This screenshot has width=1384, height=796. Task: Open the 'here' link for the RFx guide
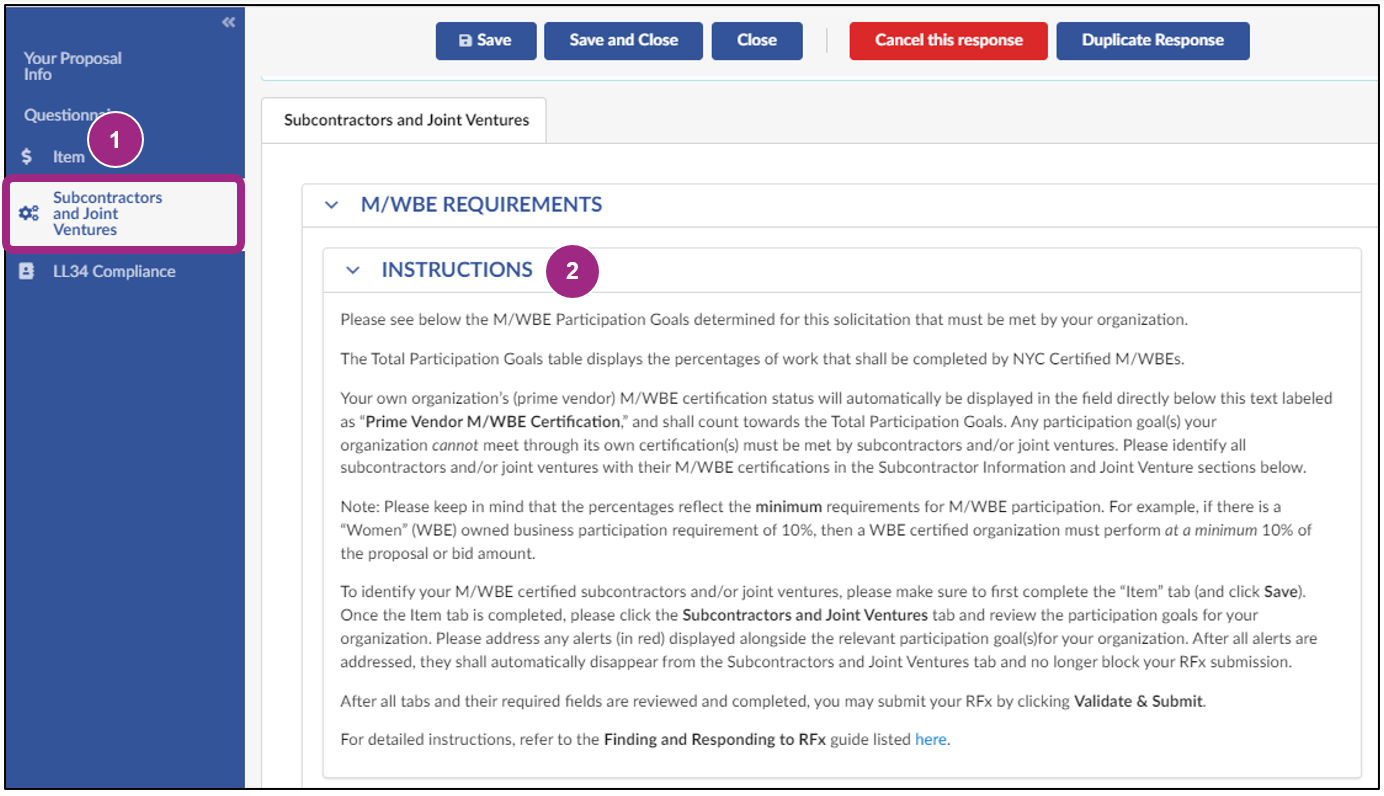(x=931, y=739)
